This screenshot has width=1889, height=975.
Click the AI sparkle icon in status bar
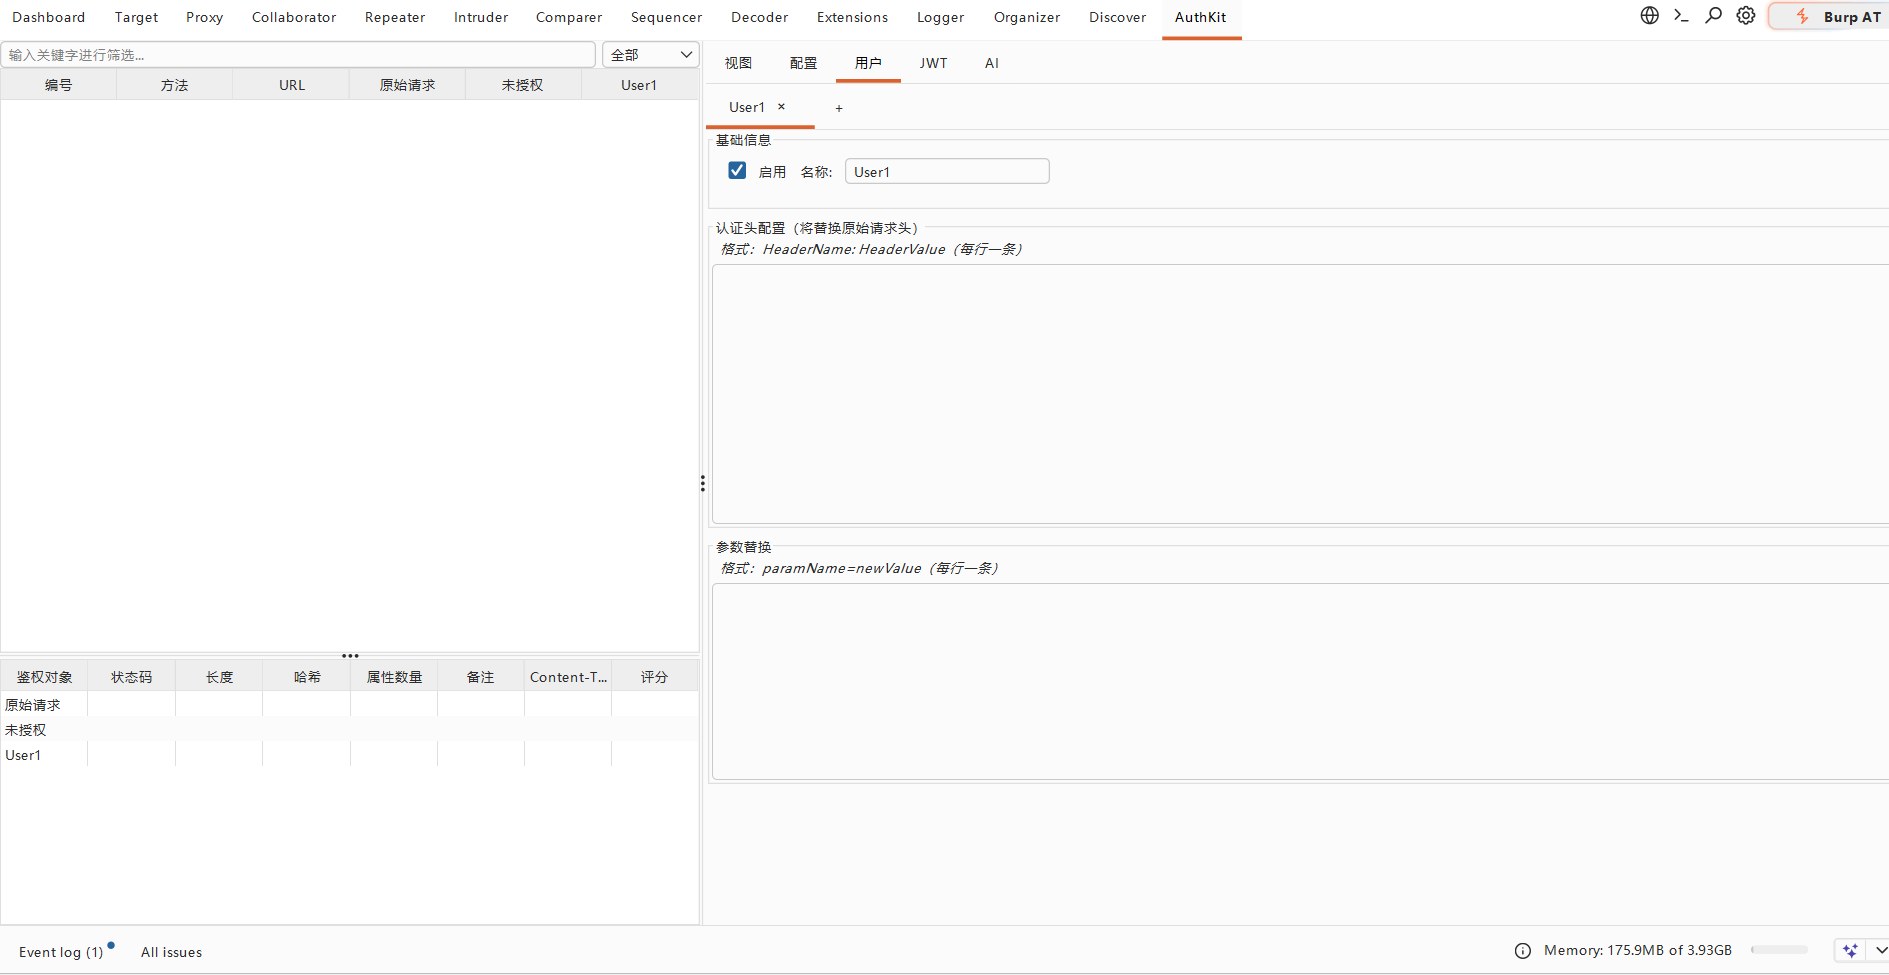1850,950
